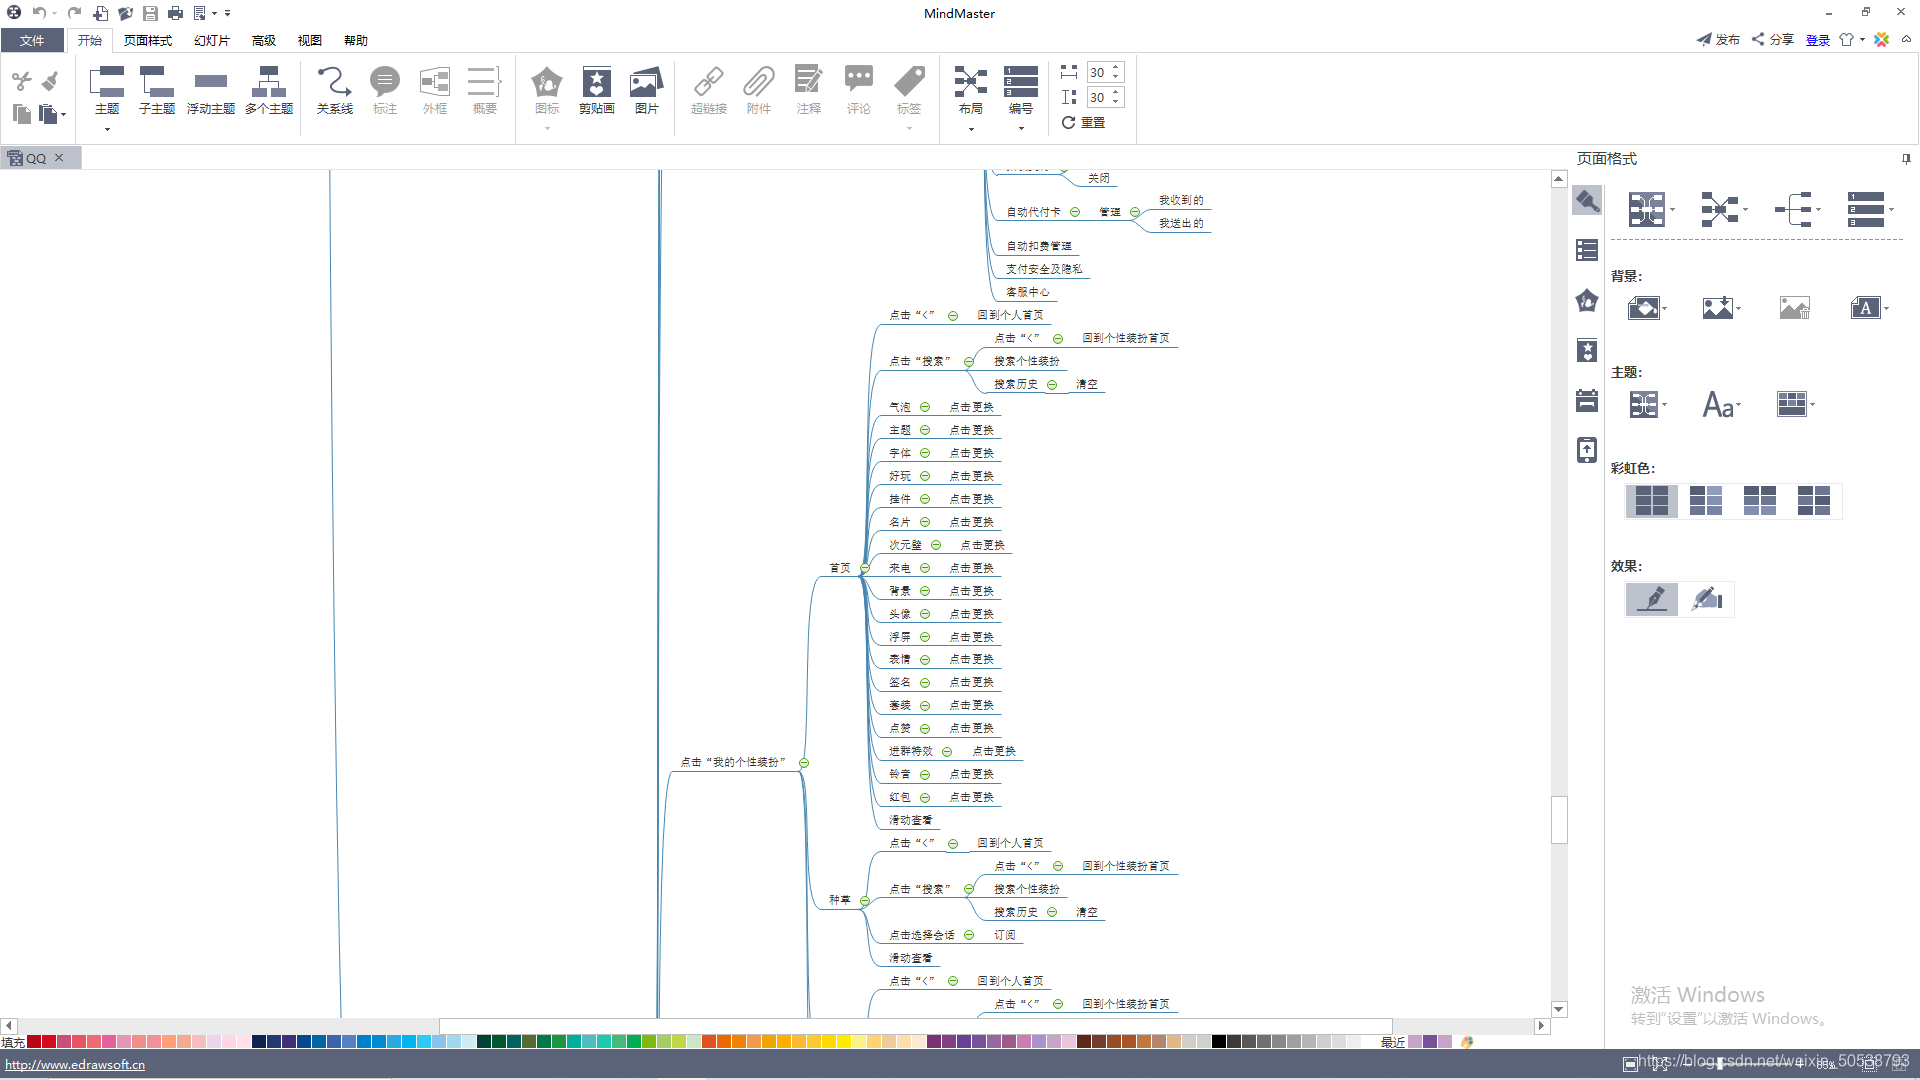Open background fill color dropdown

point(1647,308)
